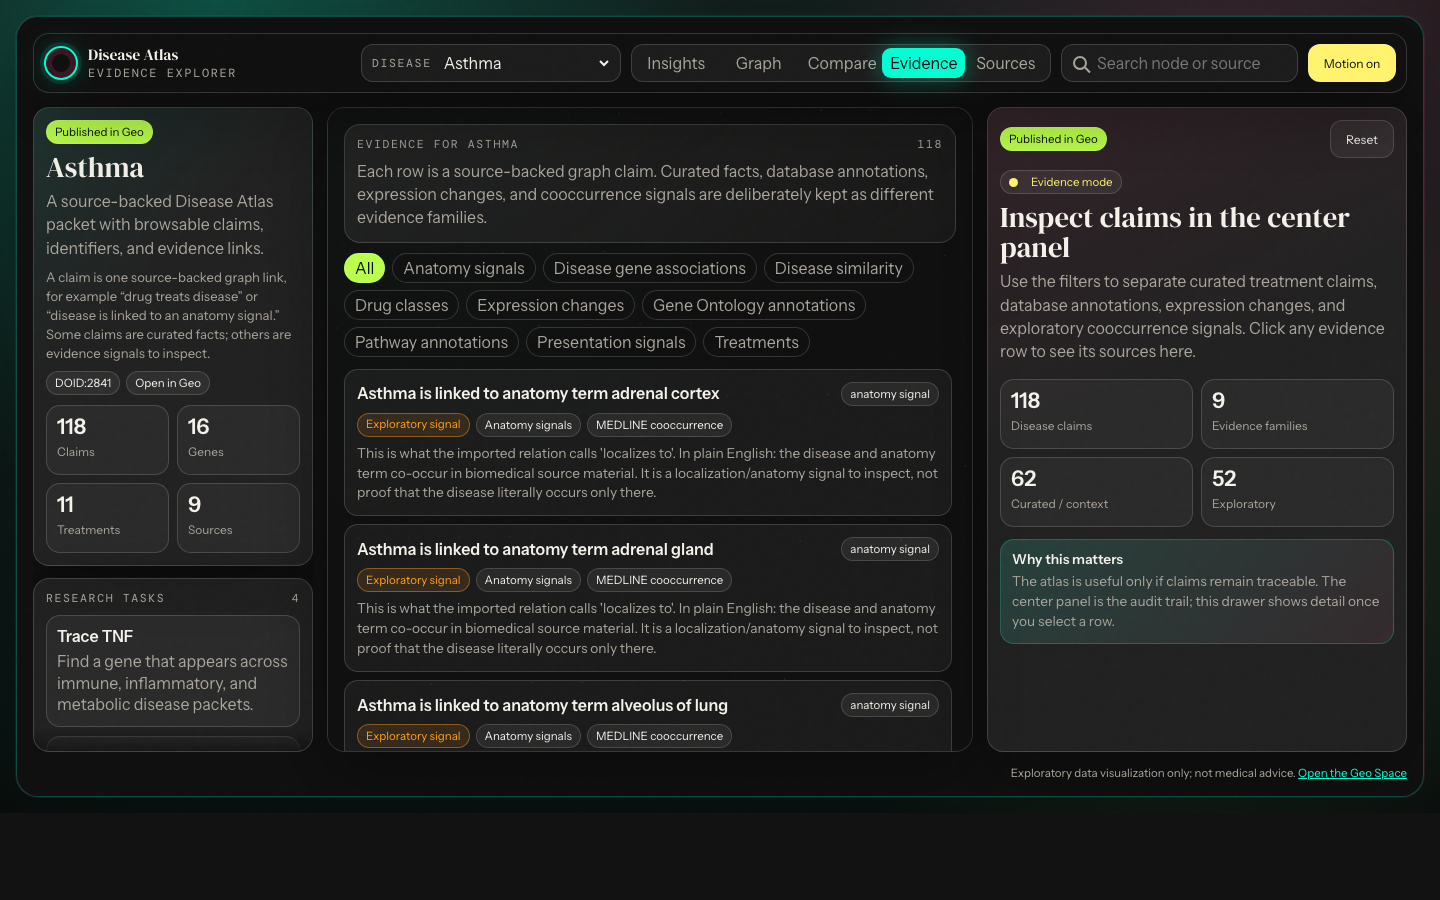1440x900 pixels.
Task: Click the 9 Sources stat card
Action: pyautogui.click(x=238, y=518)
